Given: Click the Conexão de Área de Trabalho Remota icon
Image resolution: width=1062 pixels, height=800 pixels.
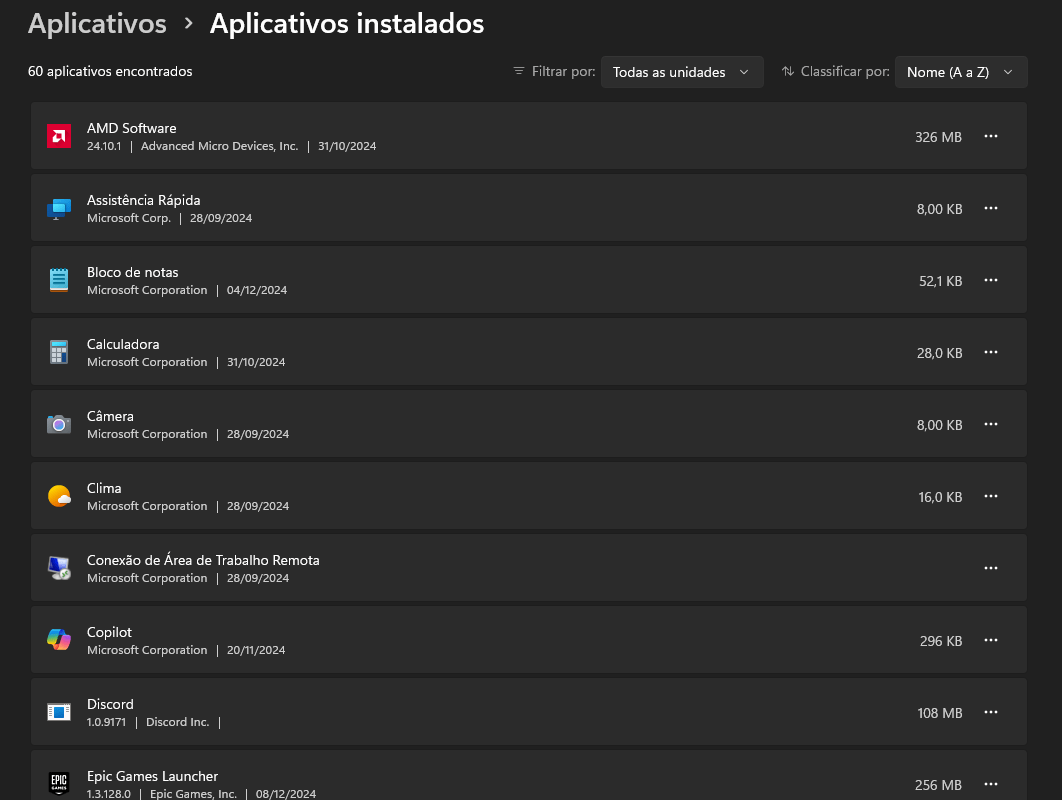Looking at the screenshot, I should pyautogui.click(x=59, y=568).
